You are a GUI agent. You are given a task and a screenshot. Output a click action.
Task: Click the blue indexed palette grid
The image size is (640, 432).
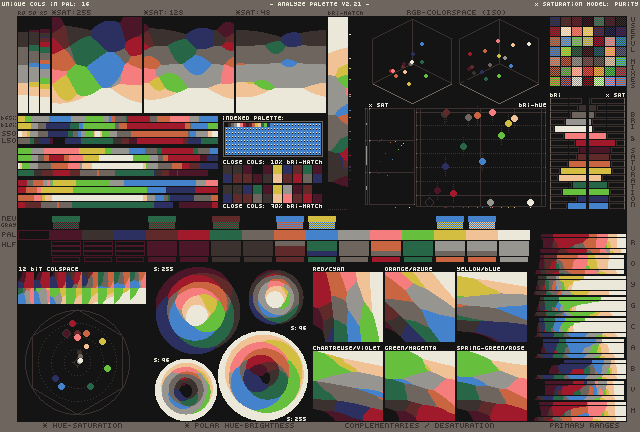pos(273,139)
